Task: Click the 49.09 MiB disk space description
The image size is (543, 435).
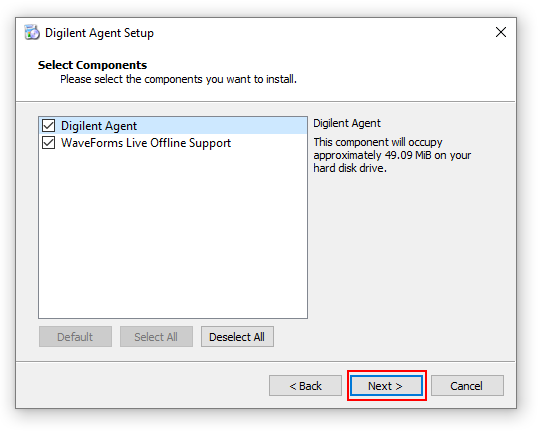Action: pyautogui.click(x=392, y=155)
